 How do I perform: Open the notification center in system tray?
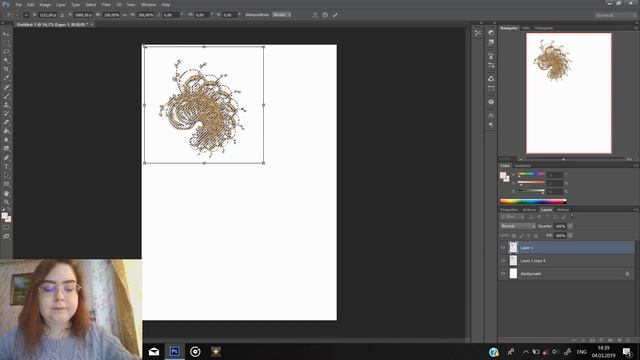[x=627, y=351]
